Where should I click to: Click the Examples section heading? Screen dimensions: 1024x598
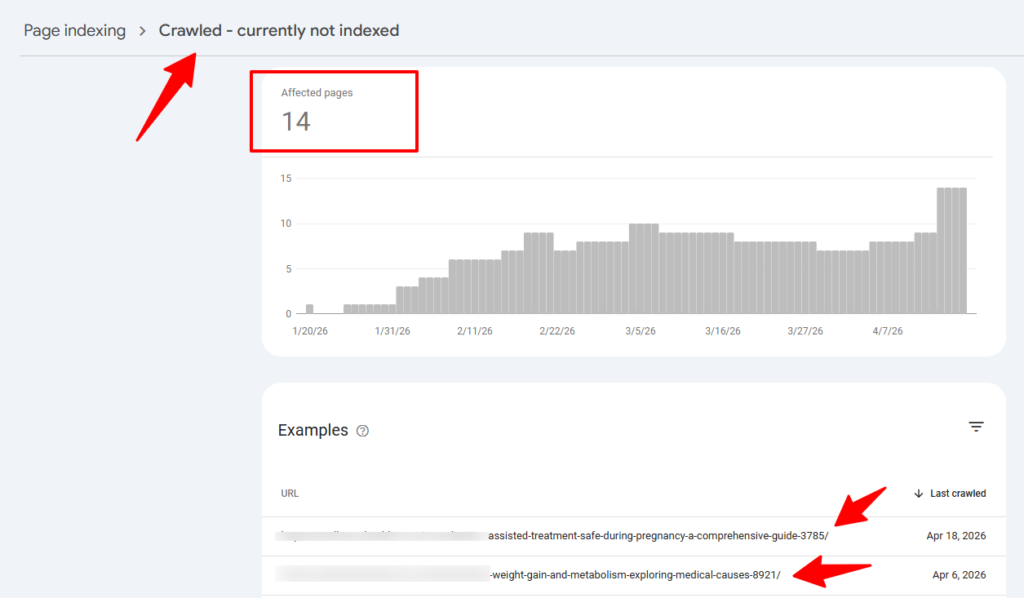pos(313,431)
